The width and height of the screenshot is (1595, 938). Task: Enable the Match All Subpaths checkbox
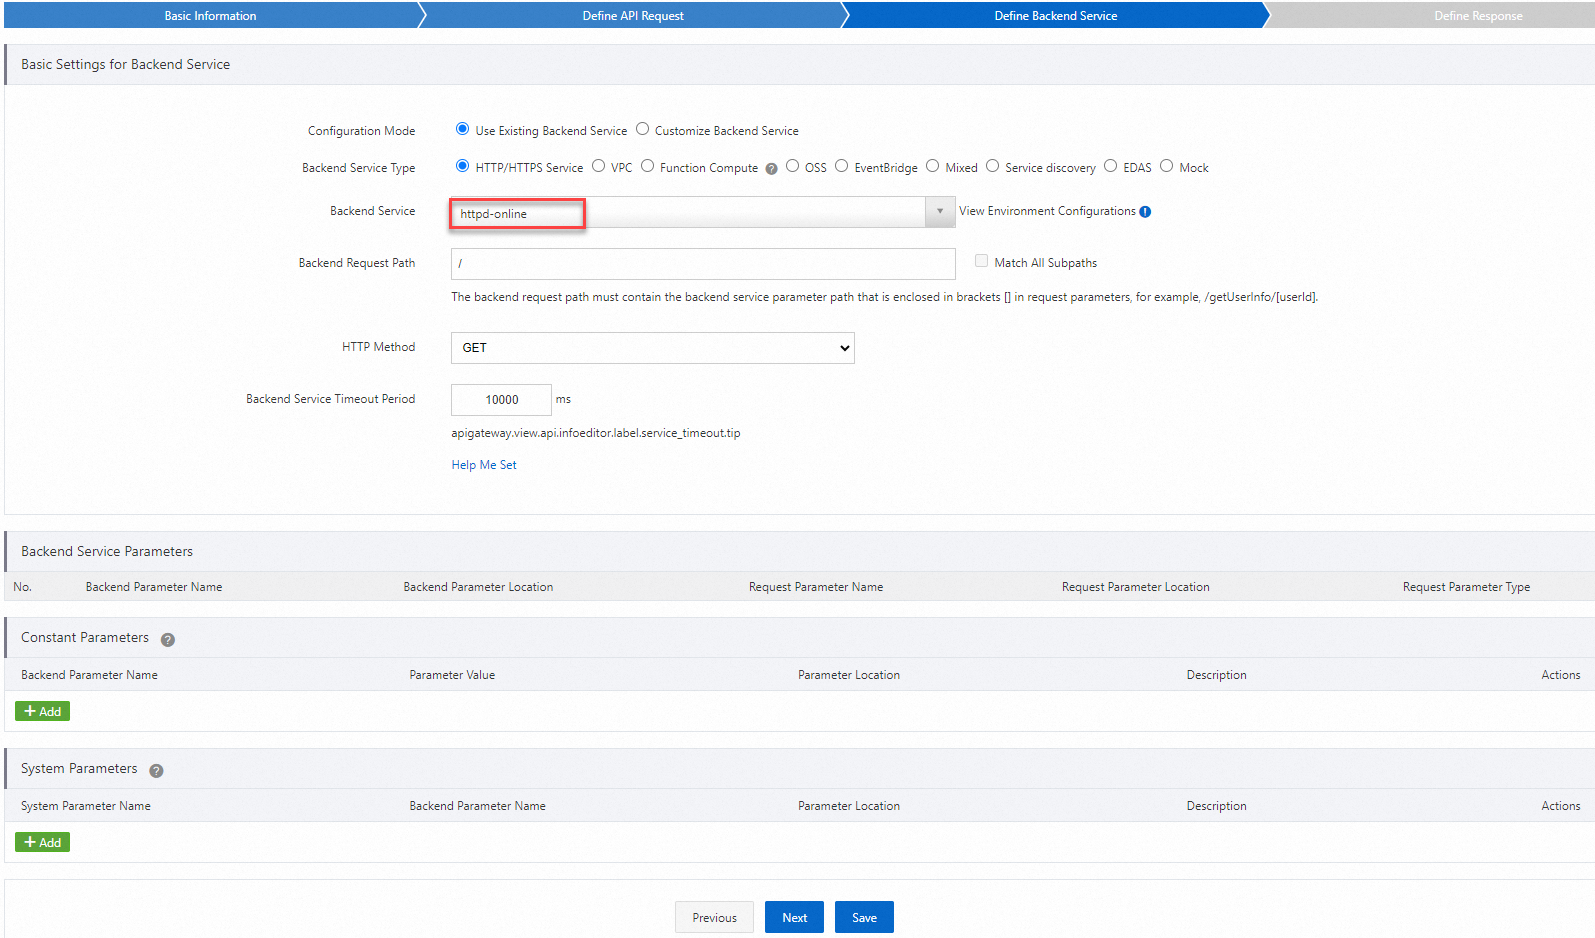click(x=981, y=261)
